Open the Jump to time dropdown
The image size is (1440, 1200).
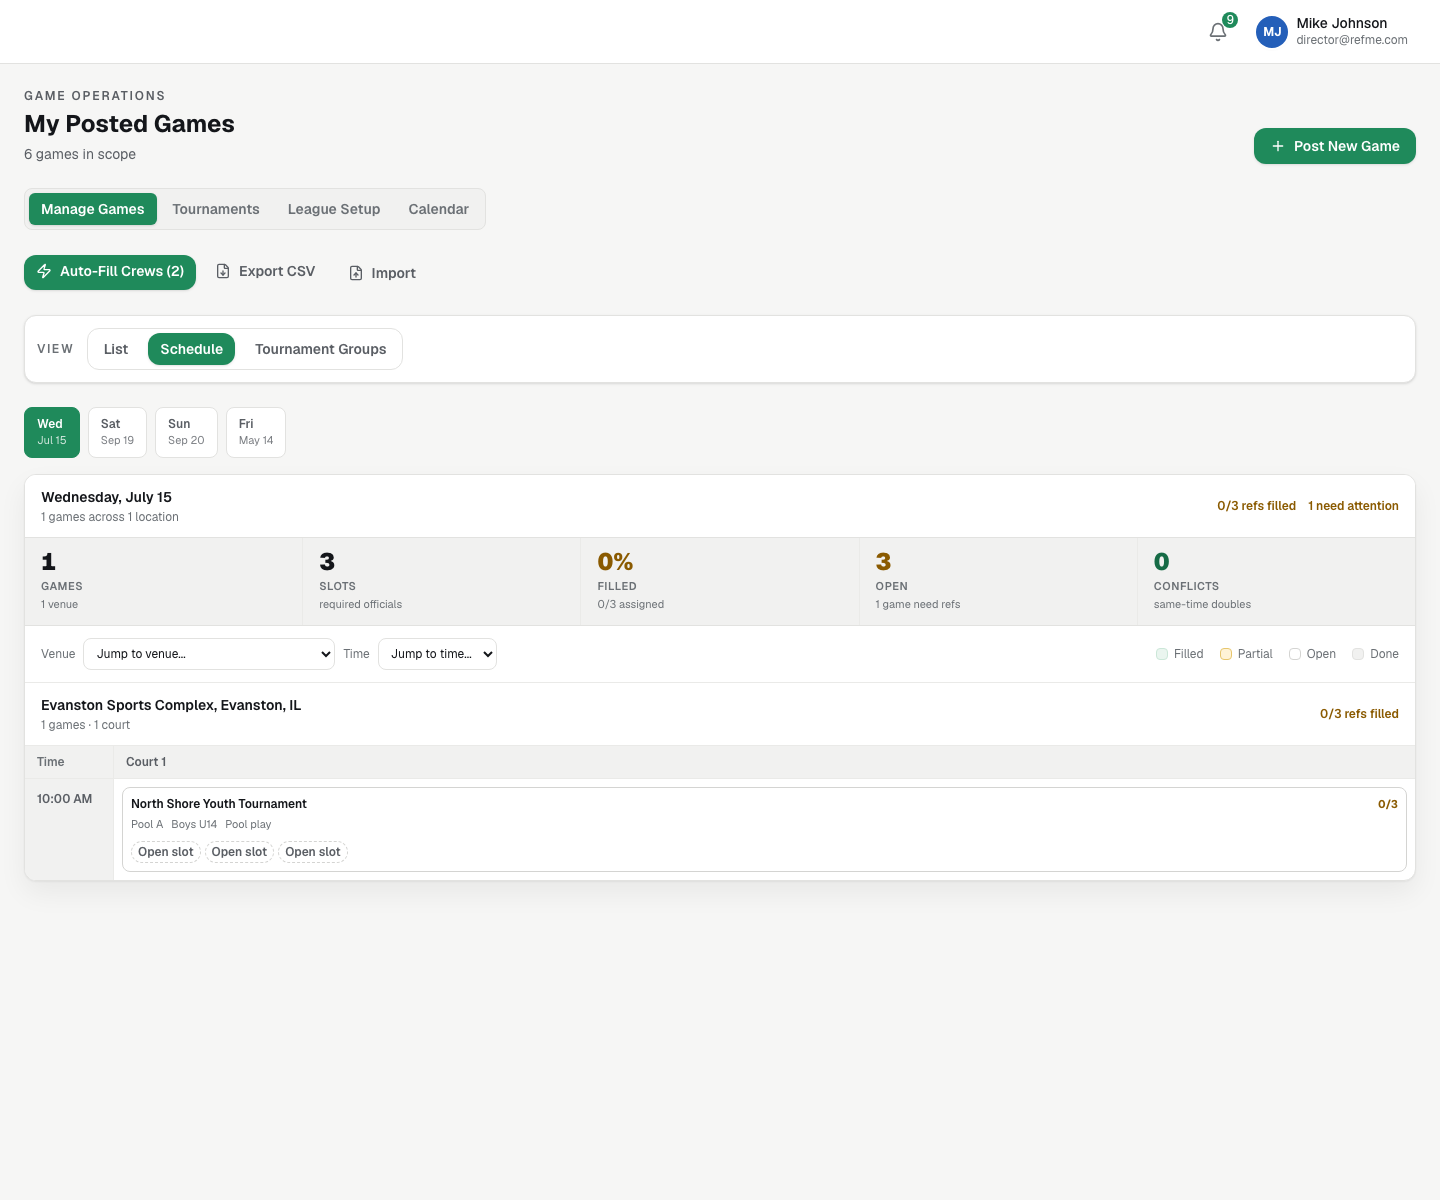tap(437, 654)
